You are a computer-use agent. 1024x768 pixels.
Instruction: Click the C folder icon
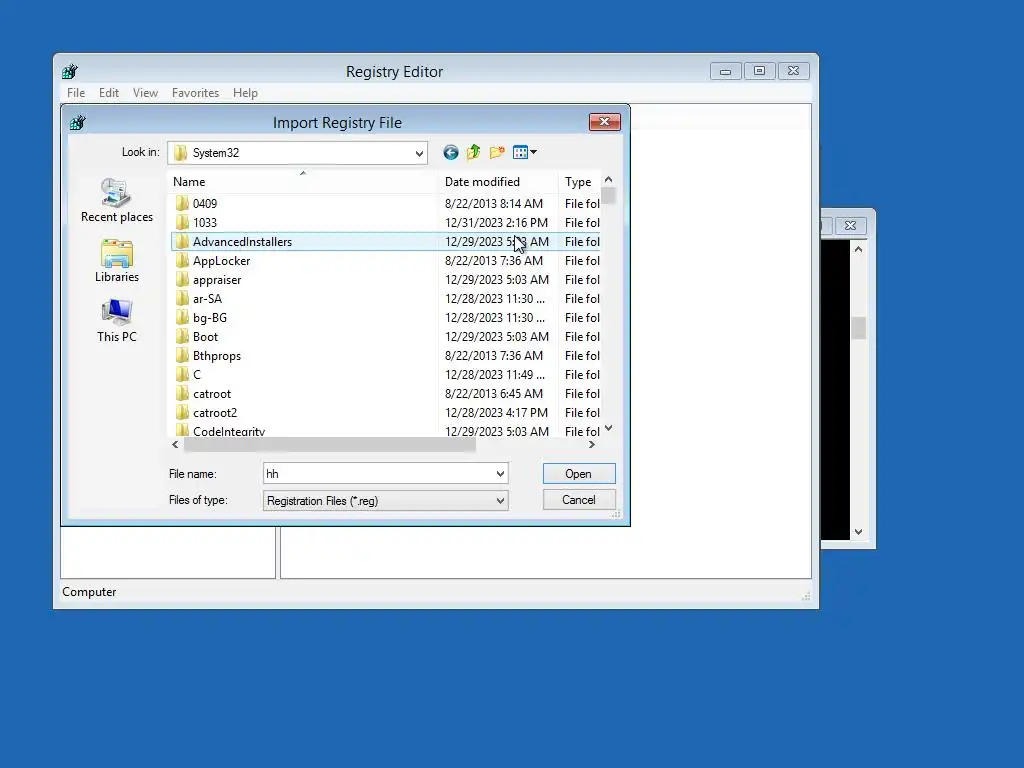pyautogui.click(x=182, y=375)
